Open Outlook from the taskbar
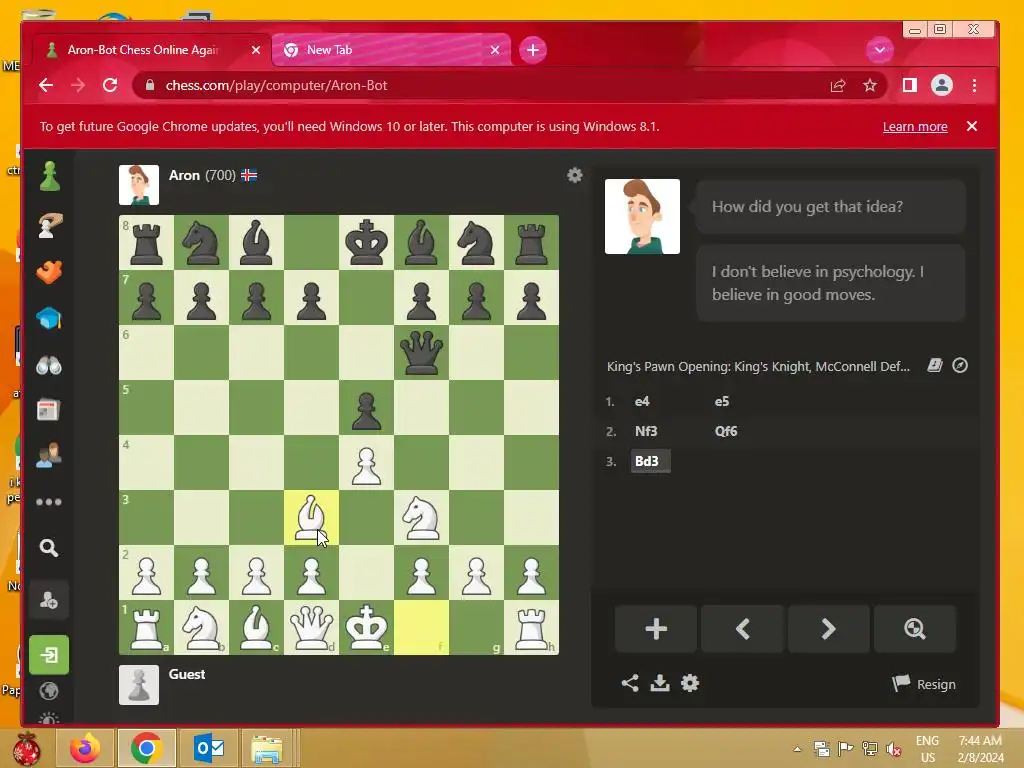This screenshot has height=768, width=1024. [x=209, y=748]
